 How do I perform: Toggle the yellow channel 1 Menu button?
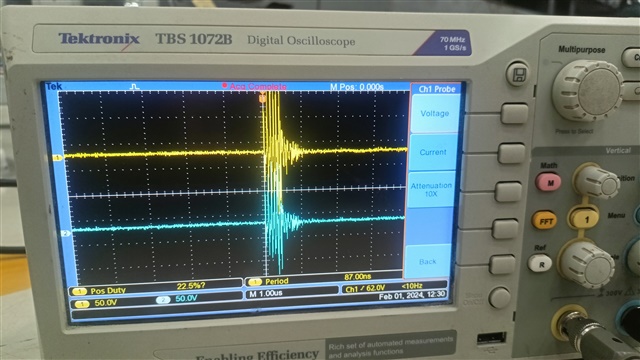583,218
